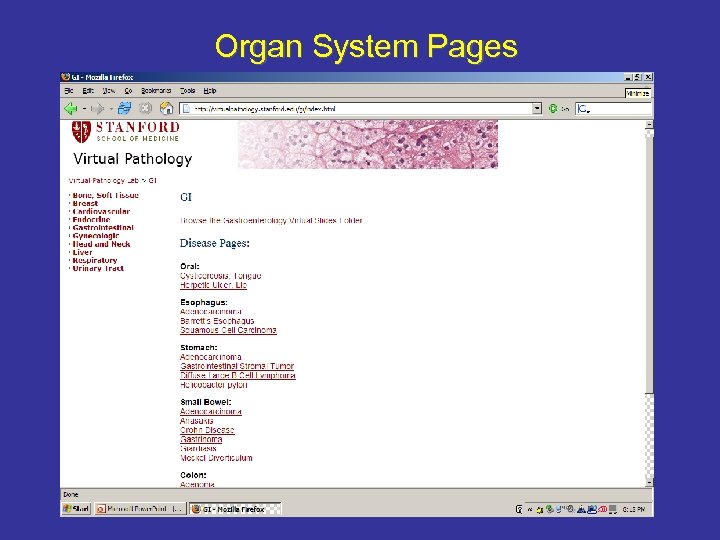Click the scrollbar down arrow
Screen dimensions: 720x540
point(649,483)
